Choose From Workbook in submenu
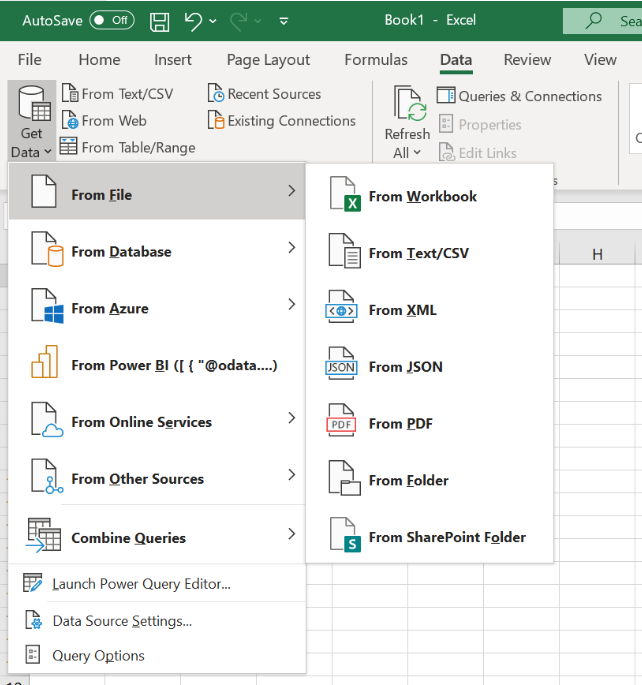This screenshot has height=685, width=642. [429, 196]
